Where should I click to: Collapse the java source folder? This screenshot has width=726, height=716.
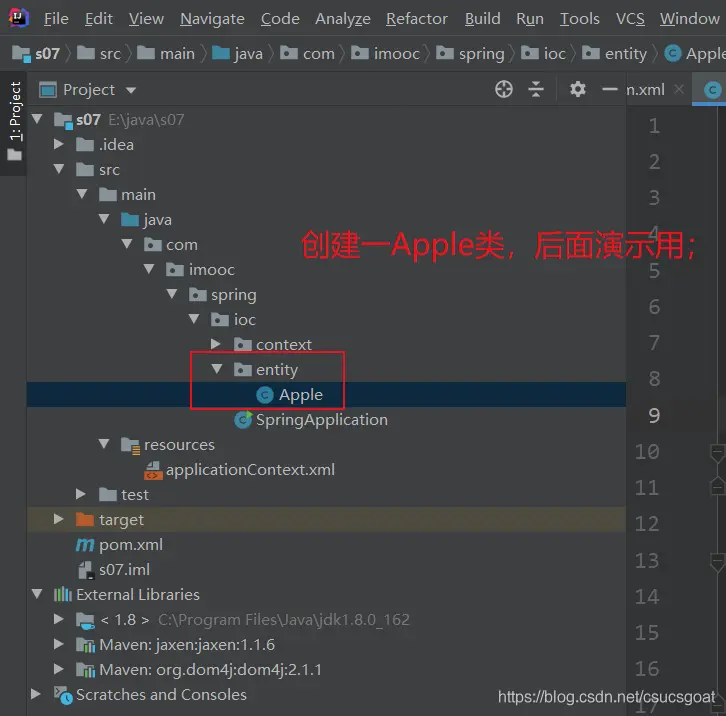point(104,219)
